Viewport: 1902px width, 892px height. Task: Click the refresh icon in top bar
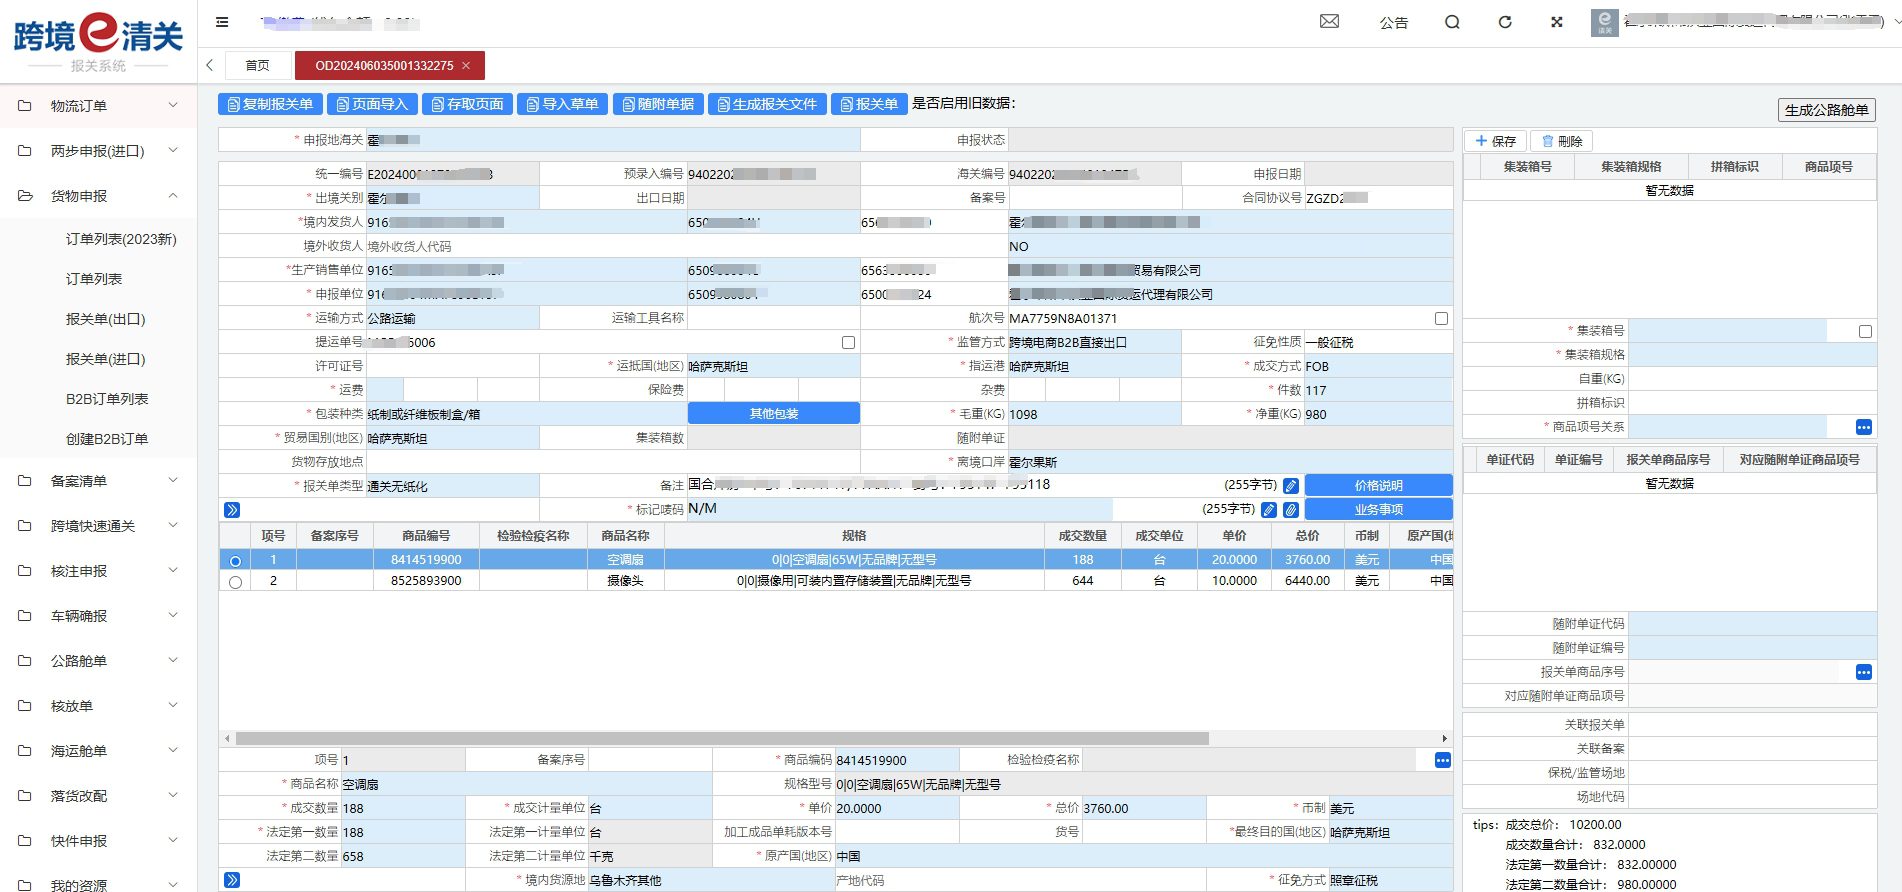pyautogui.click(x=1504, y=22)
